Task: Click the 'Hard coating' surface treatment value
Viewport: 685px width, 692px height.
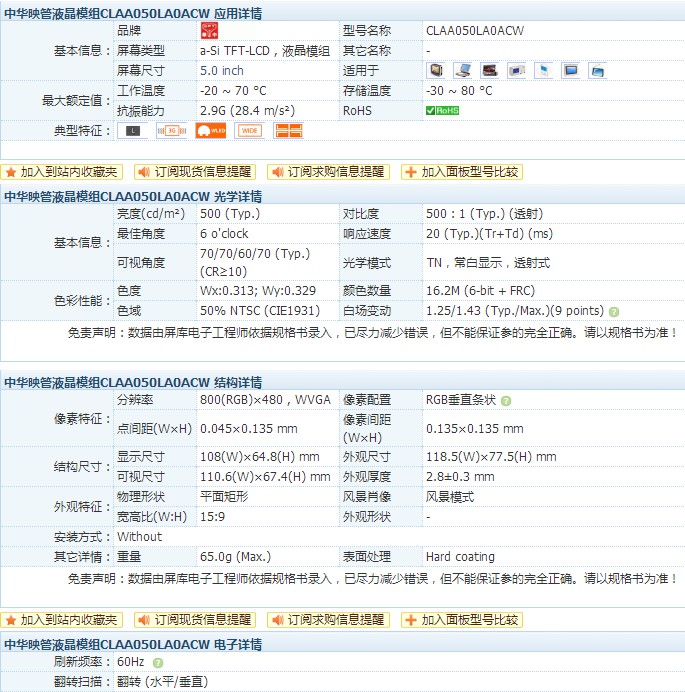Action: tap(460, 557)
